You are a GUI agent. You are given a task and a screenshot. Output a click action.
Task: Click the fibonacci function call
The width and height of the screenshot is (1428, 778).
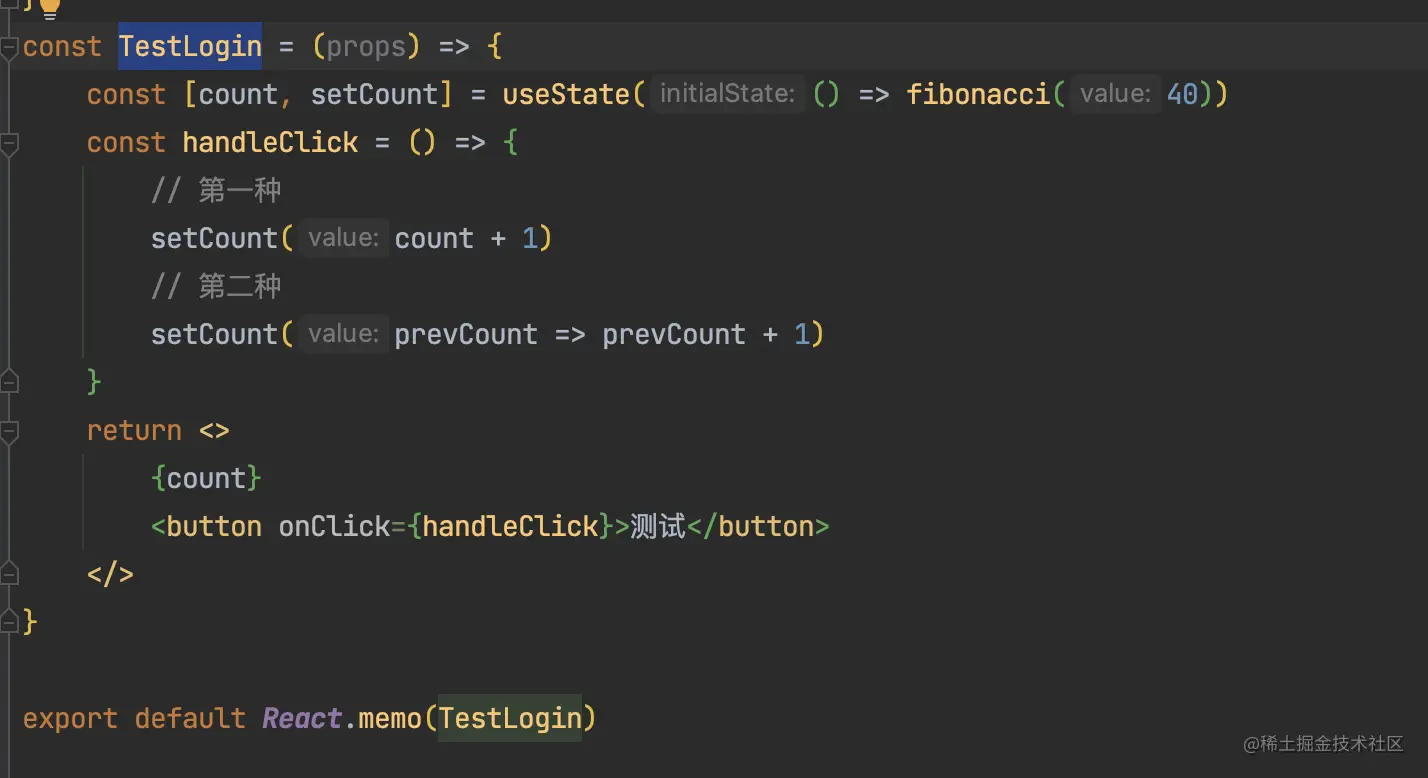[x=978, y=94]
